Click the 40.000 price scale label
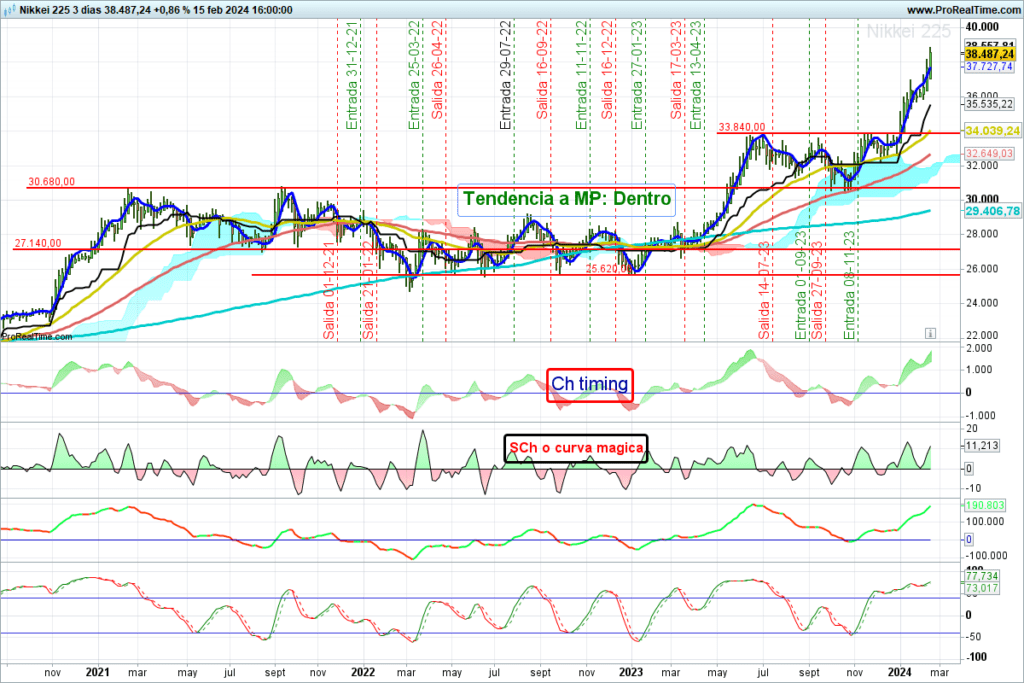This screenshot has height=683, width=1024. tap(982, 27)
